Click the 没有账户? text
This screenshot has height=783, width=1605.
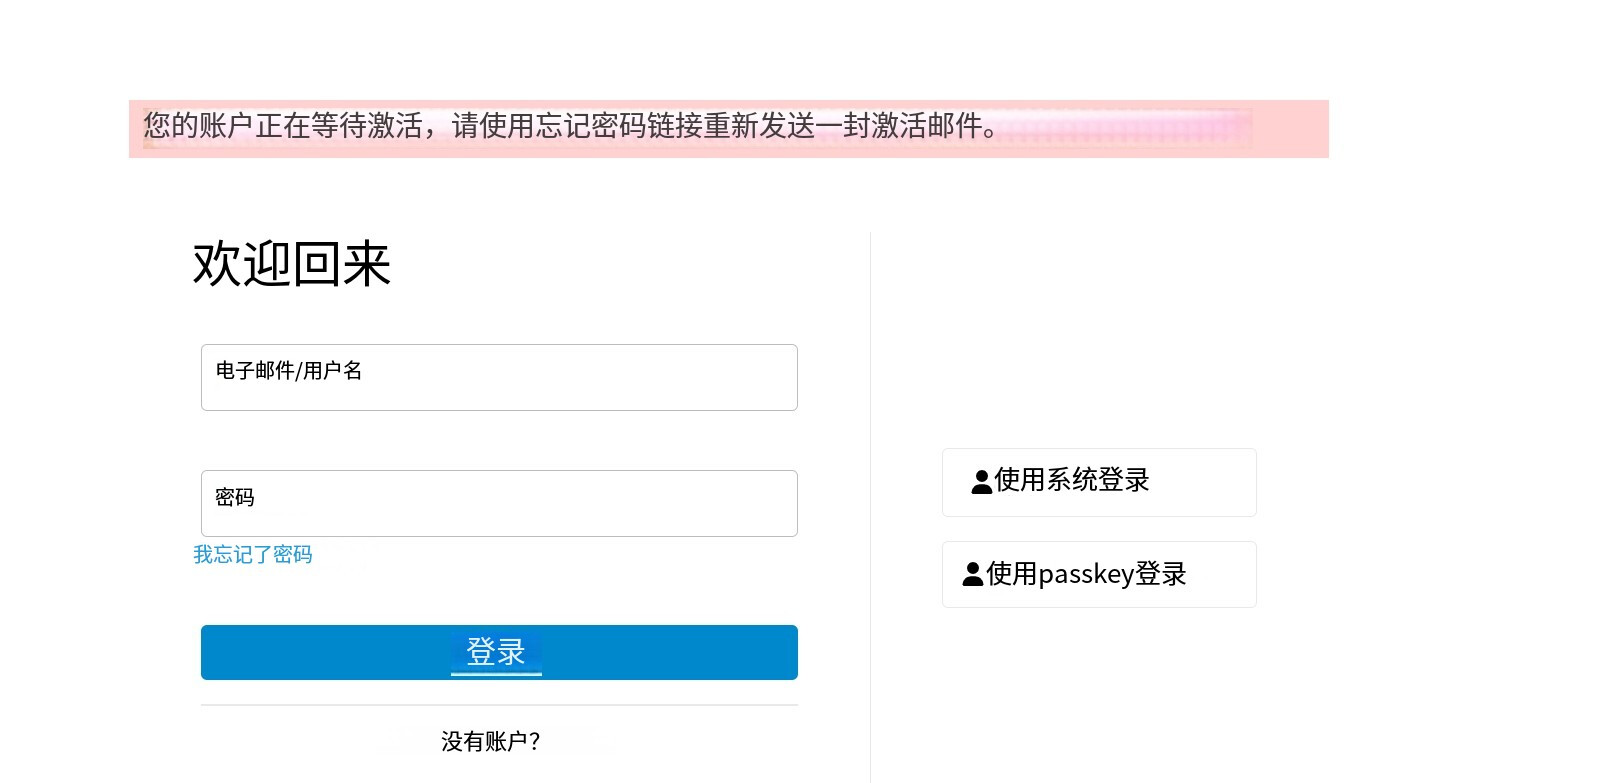click(x=491, y=741)
